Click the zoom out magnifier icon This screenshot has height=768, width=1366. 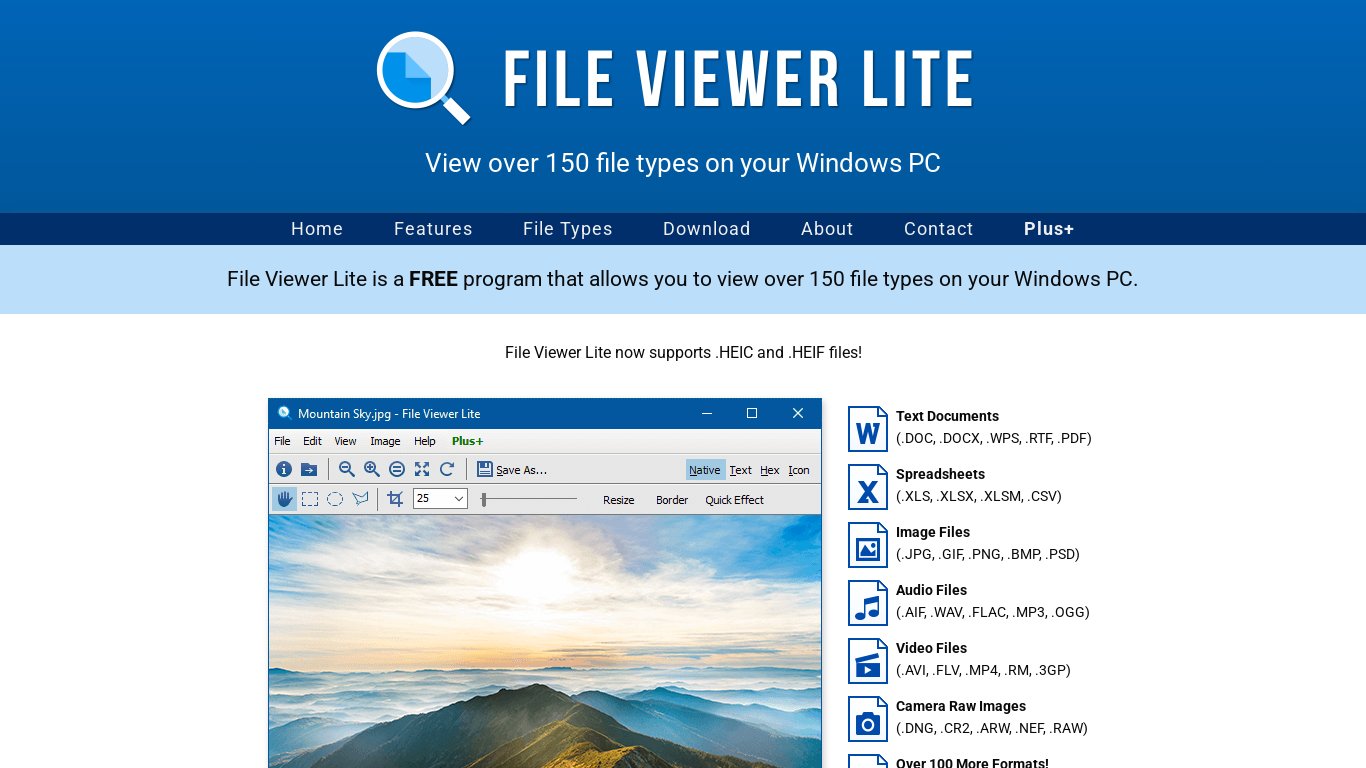pos(347,469)
